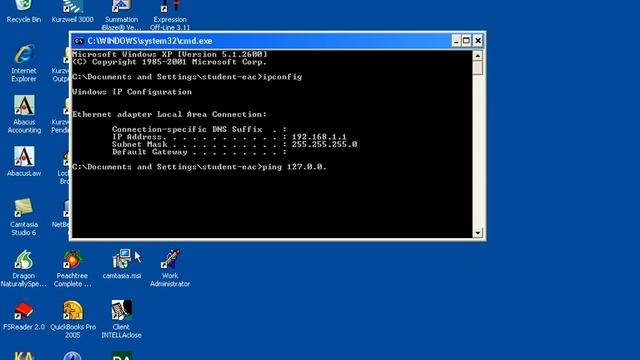Click 'Ethernet adapter Local Area Connection:' line

point(169,114)
